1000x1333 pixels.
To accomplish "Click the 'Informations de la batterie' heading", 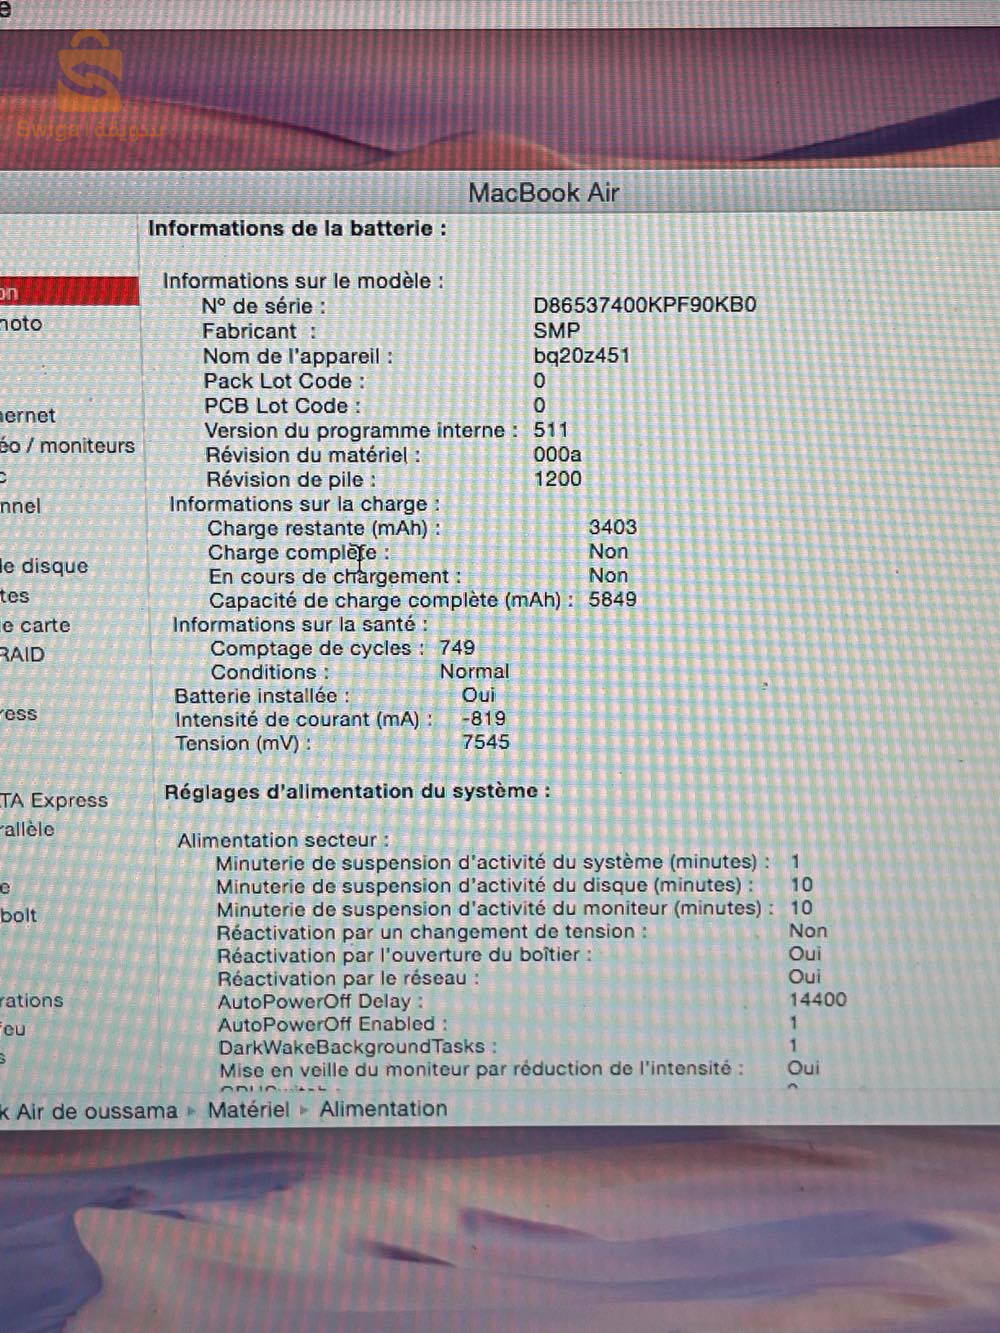I will (297, 228).
